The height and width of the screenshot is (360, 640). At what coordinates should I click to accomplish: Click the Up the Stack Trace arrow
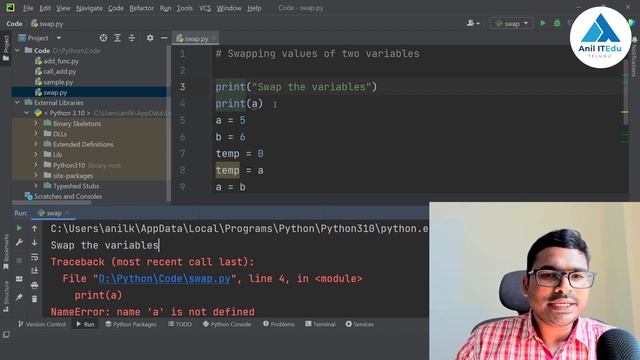pyautogui.click(x=34, y=229)
